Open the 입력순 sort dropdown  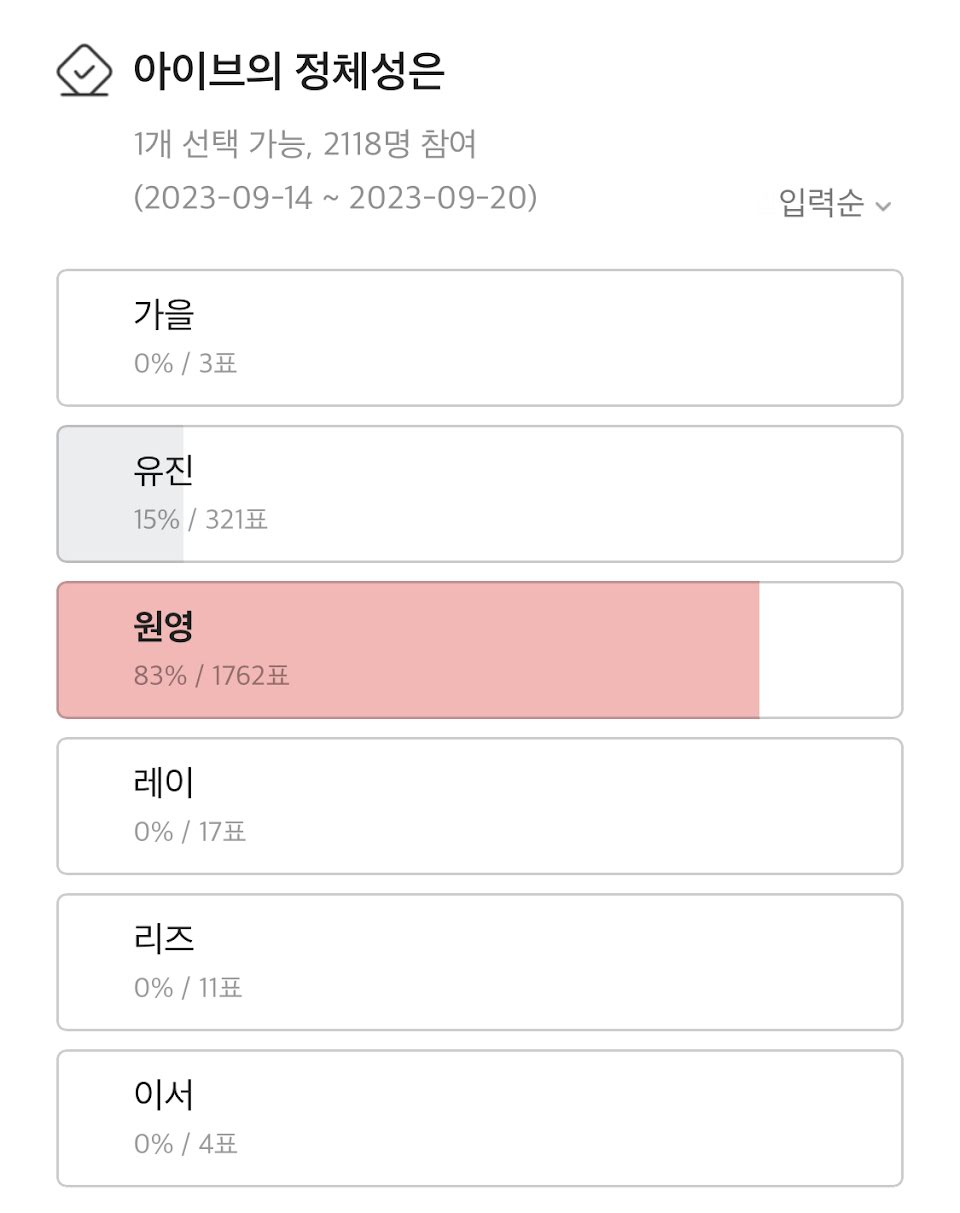point(822,204)
